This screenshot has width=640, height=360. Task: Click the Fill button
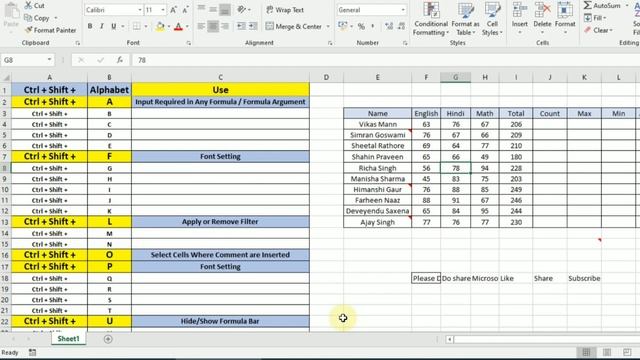click(595, 18)
